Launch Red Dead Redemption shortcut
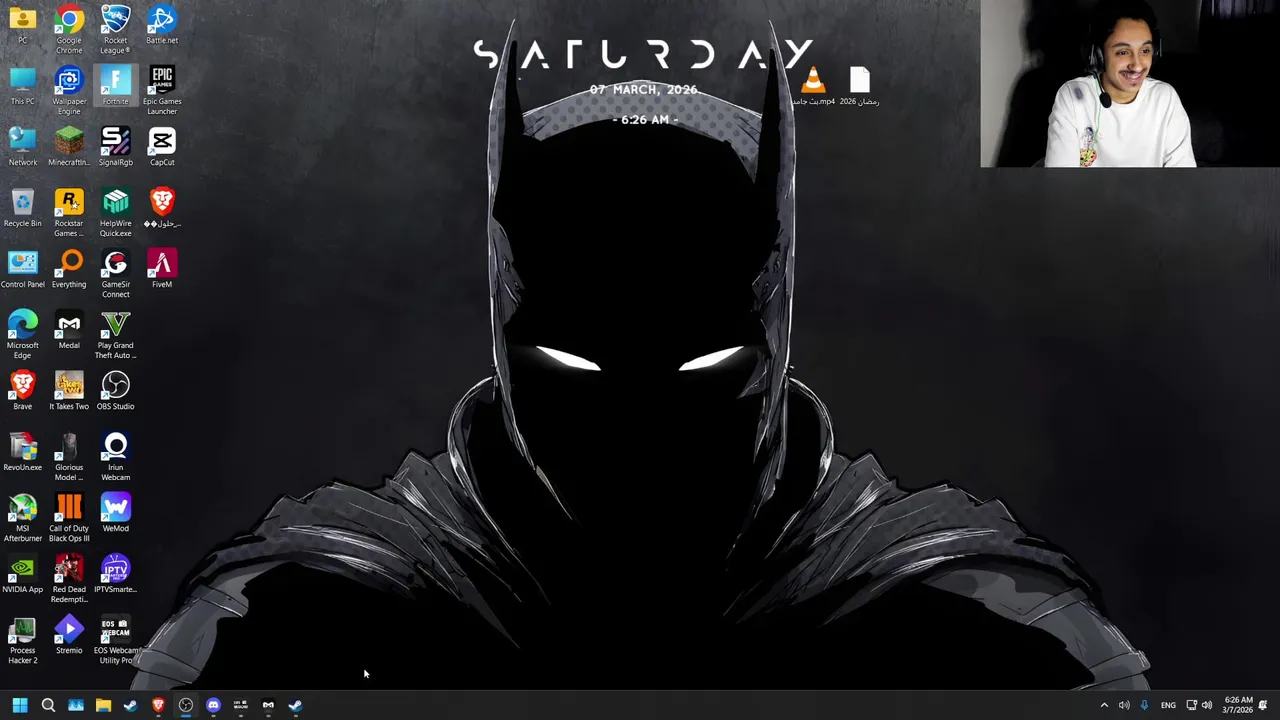1280x720 pixels. click(x=69, y=579)
